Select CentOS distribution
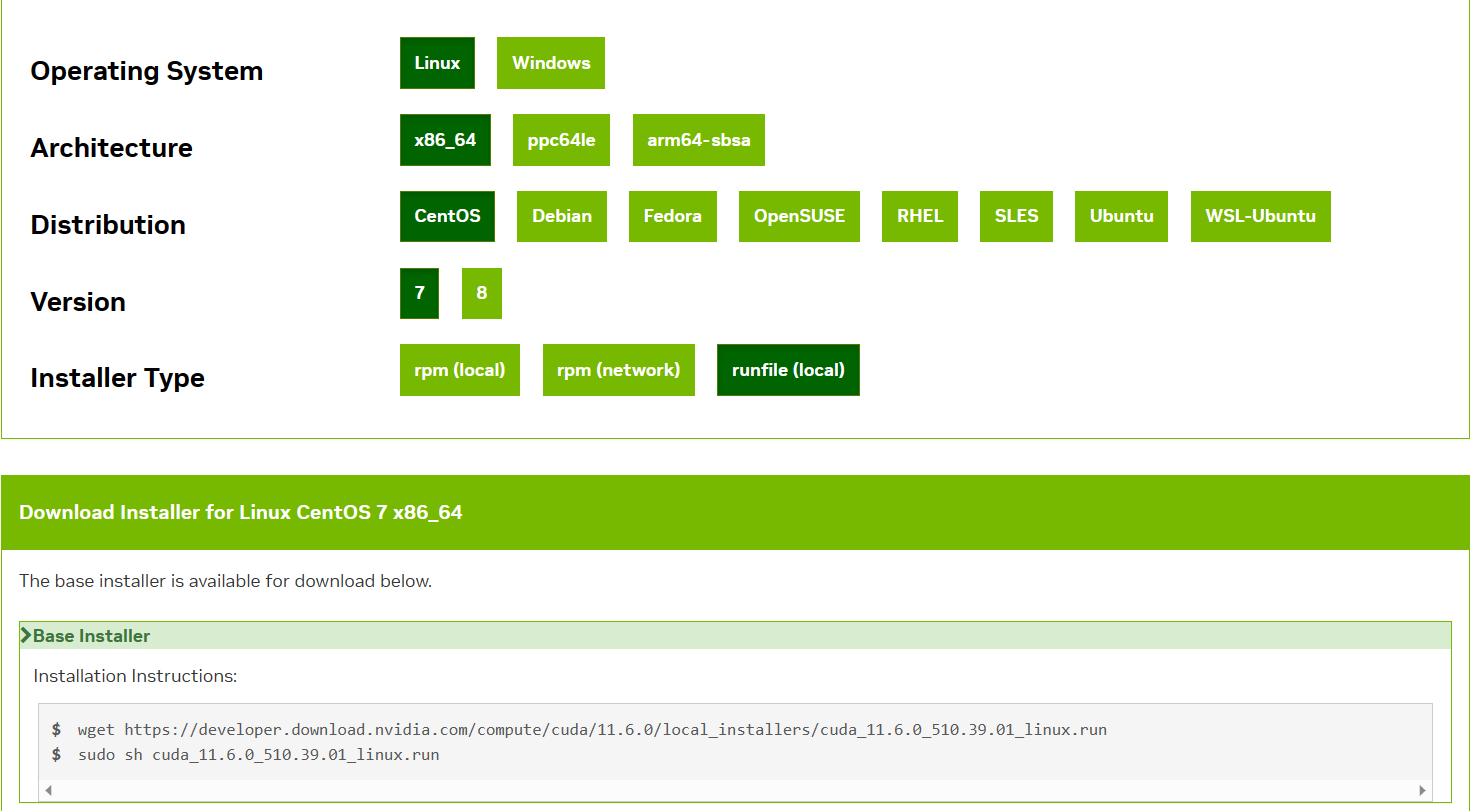The width and height of the screenshot is (1472, 811). tap(447, 216)
